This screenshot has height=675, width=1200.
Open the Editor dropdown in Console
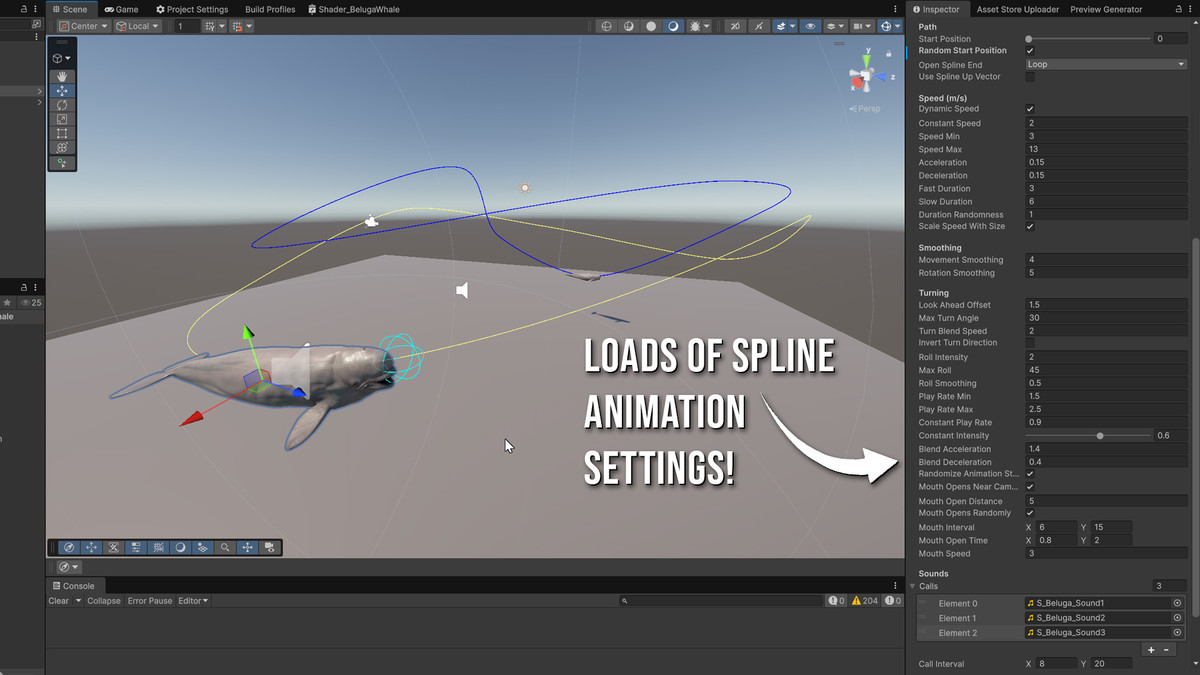point(193,601)
